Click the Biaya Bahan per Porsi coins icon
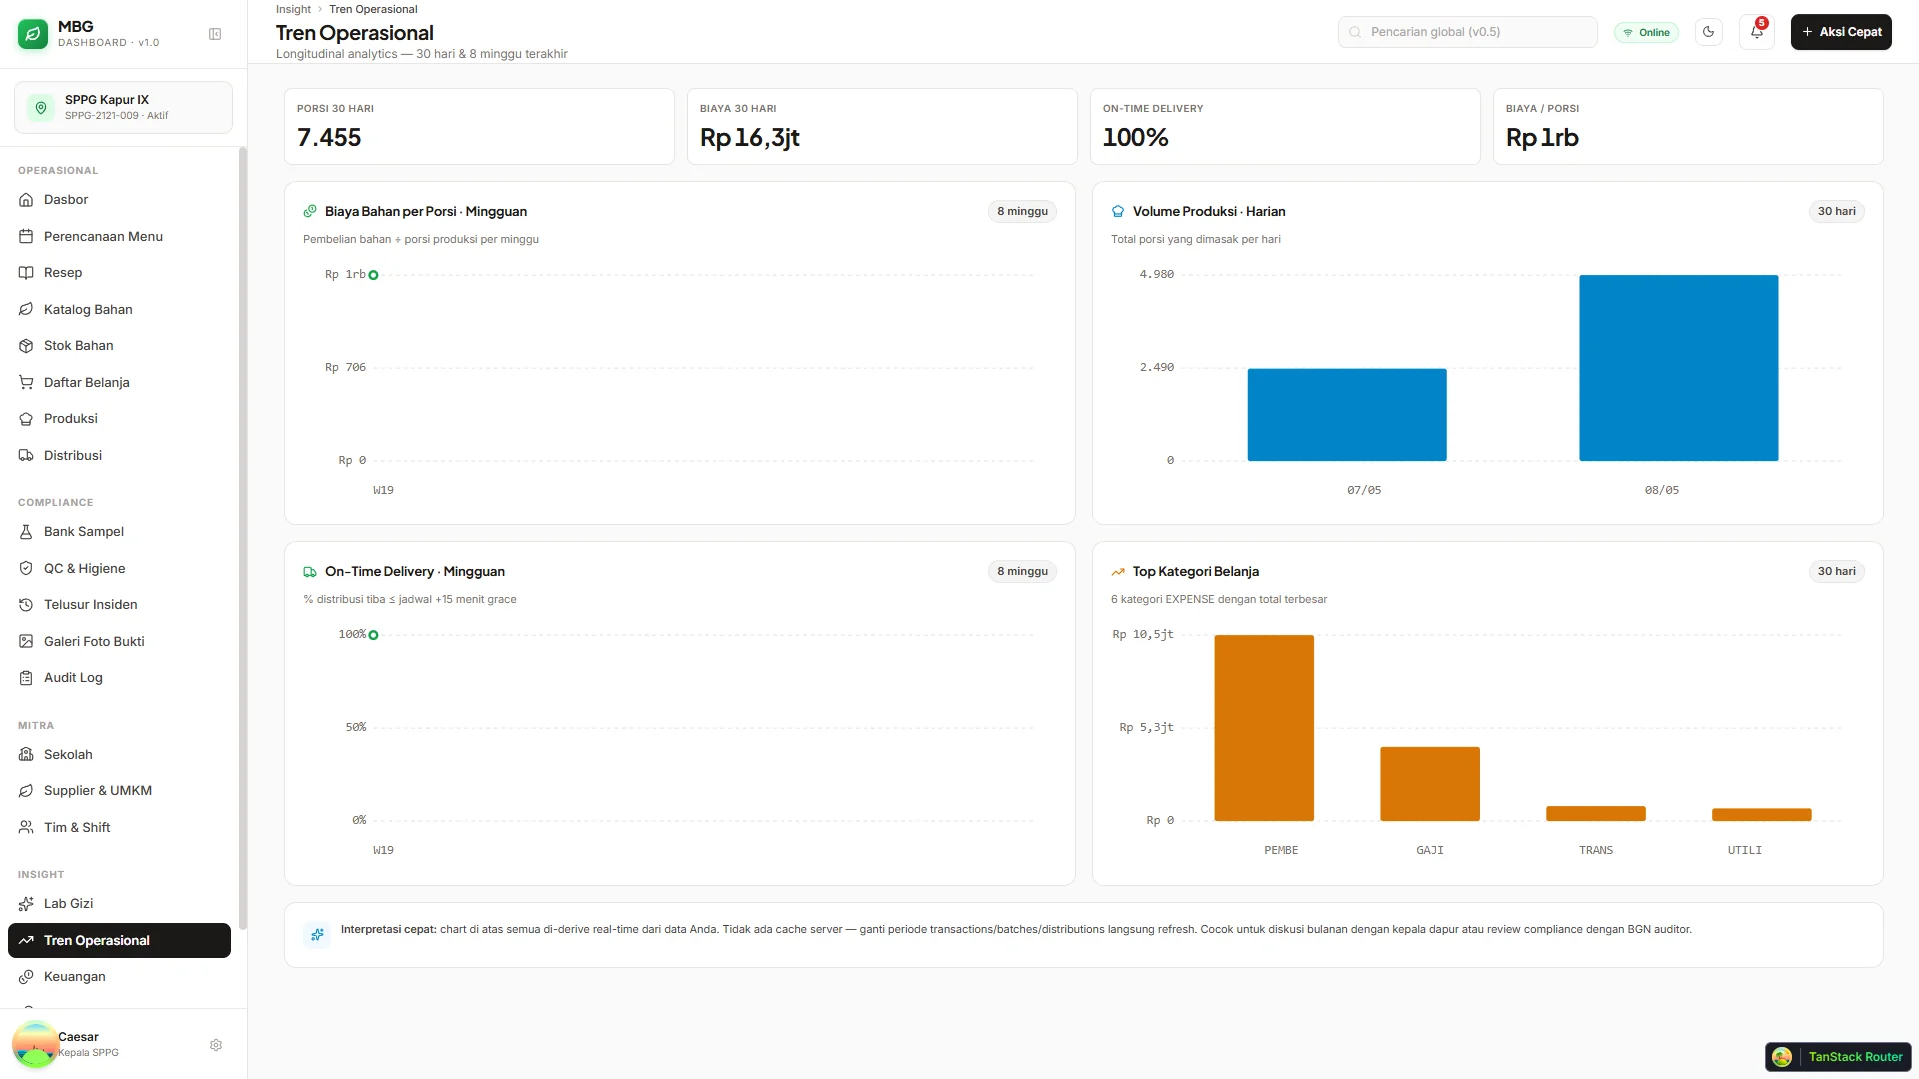 310,212
